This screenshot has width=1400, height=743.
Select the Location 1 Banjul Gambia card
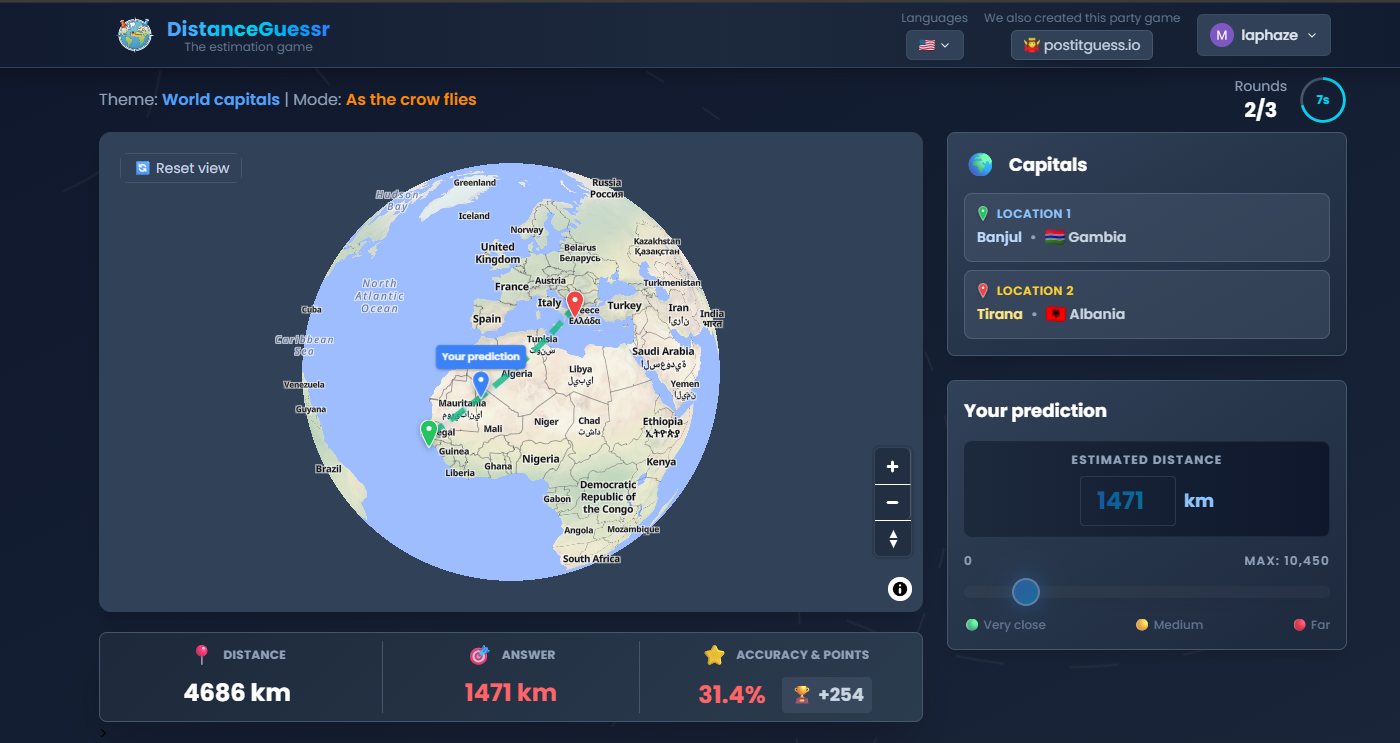[x=1146, y=227]
